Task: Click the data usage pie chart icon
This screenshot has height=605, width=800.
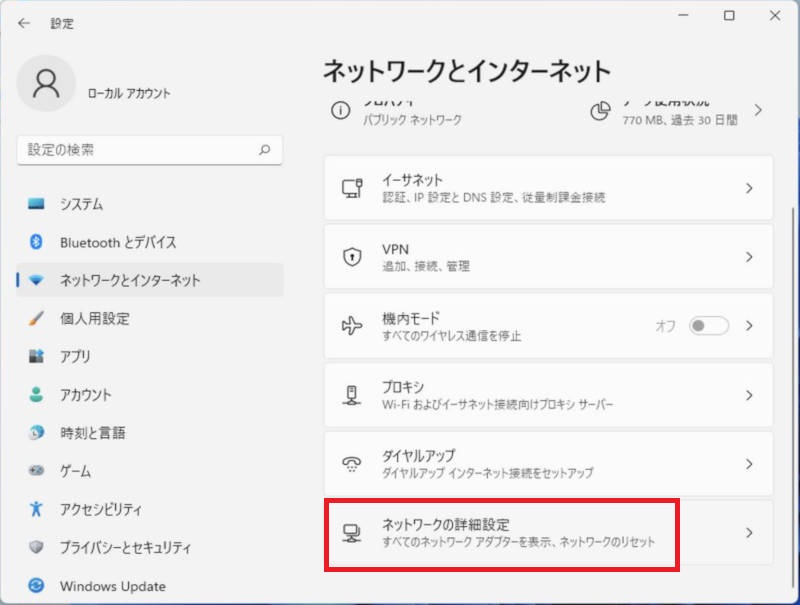Action: (x=601, y=111)
